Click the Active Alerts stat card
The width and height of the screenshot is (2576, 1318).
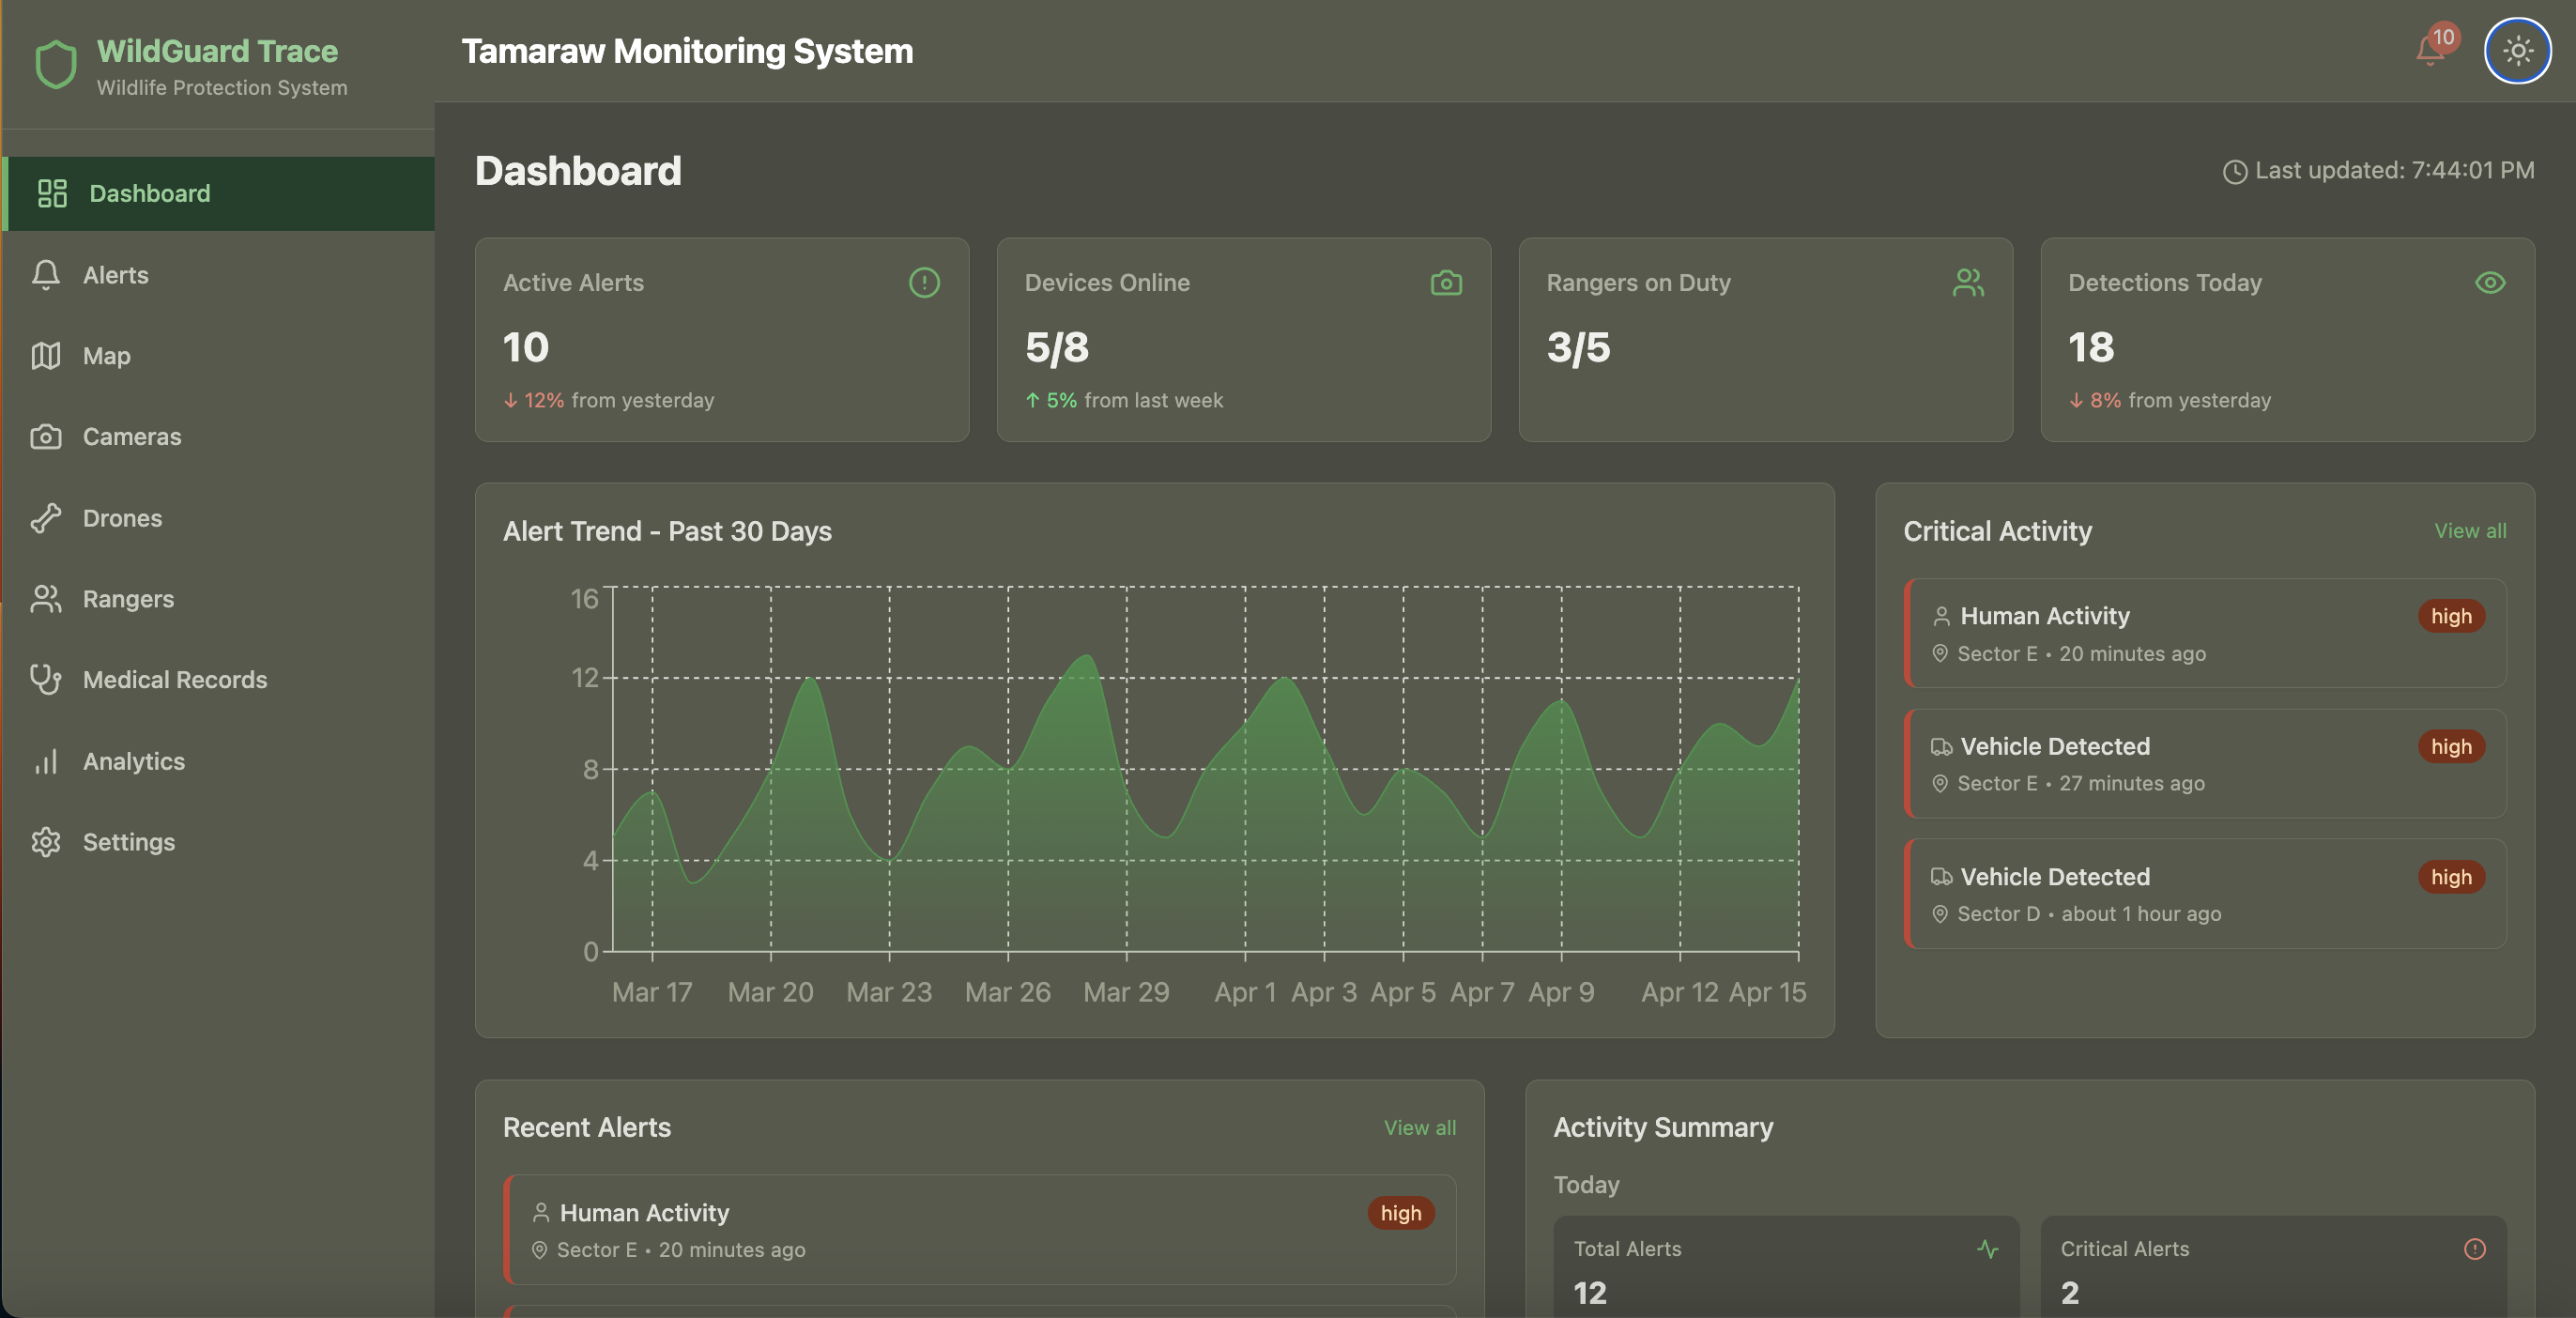click(721, 340)
